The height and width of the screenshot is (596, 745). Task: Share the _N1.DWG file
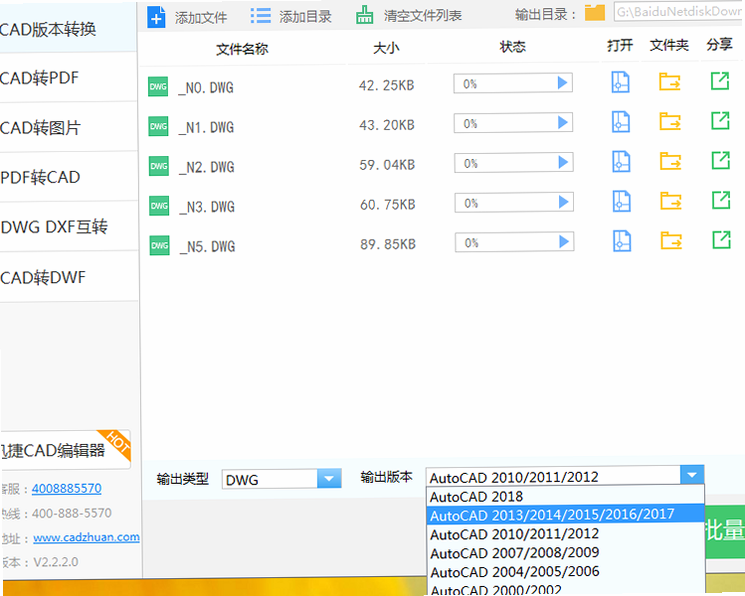click(x=720, y=121)
